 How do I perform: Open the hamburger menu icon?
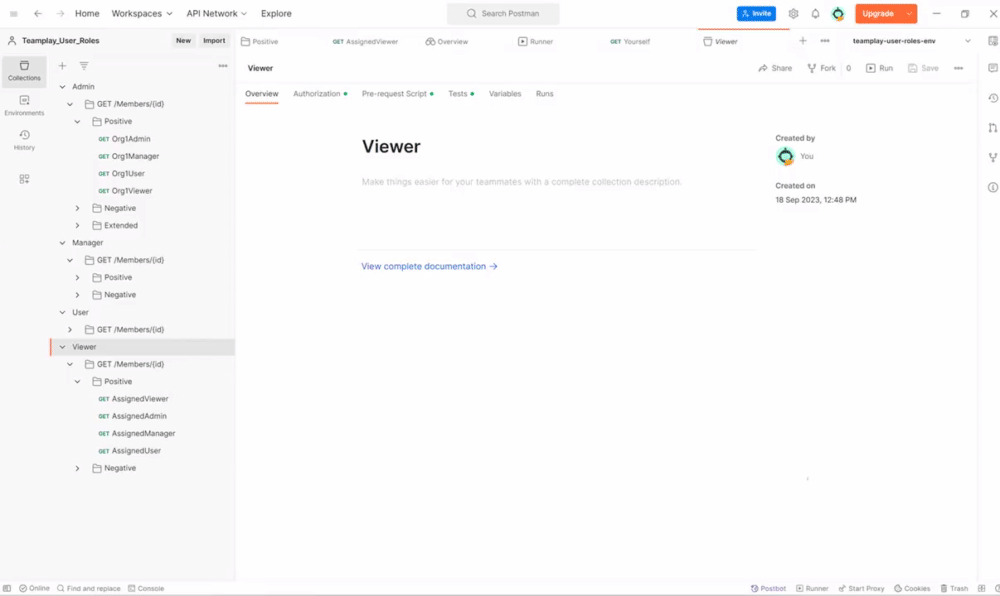point(13,13)
